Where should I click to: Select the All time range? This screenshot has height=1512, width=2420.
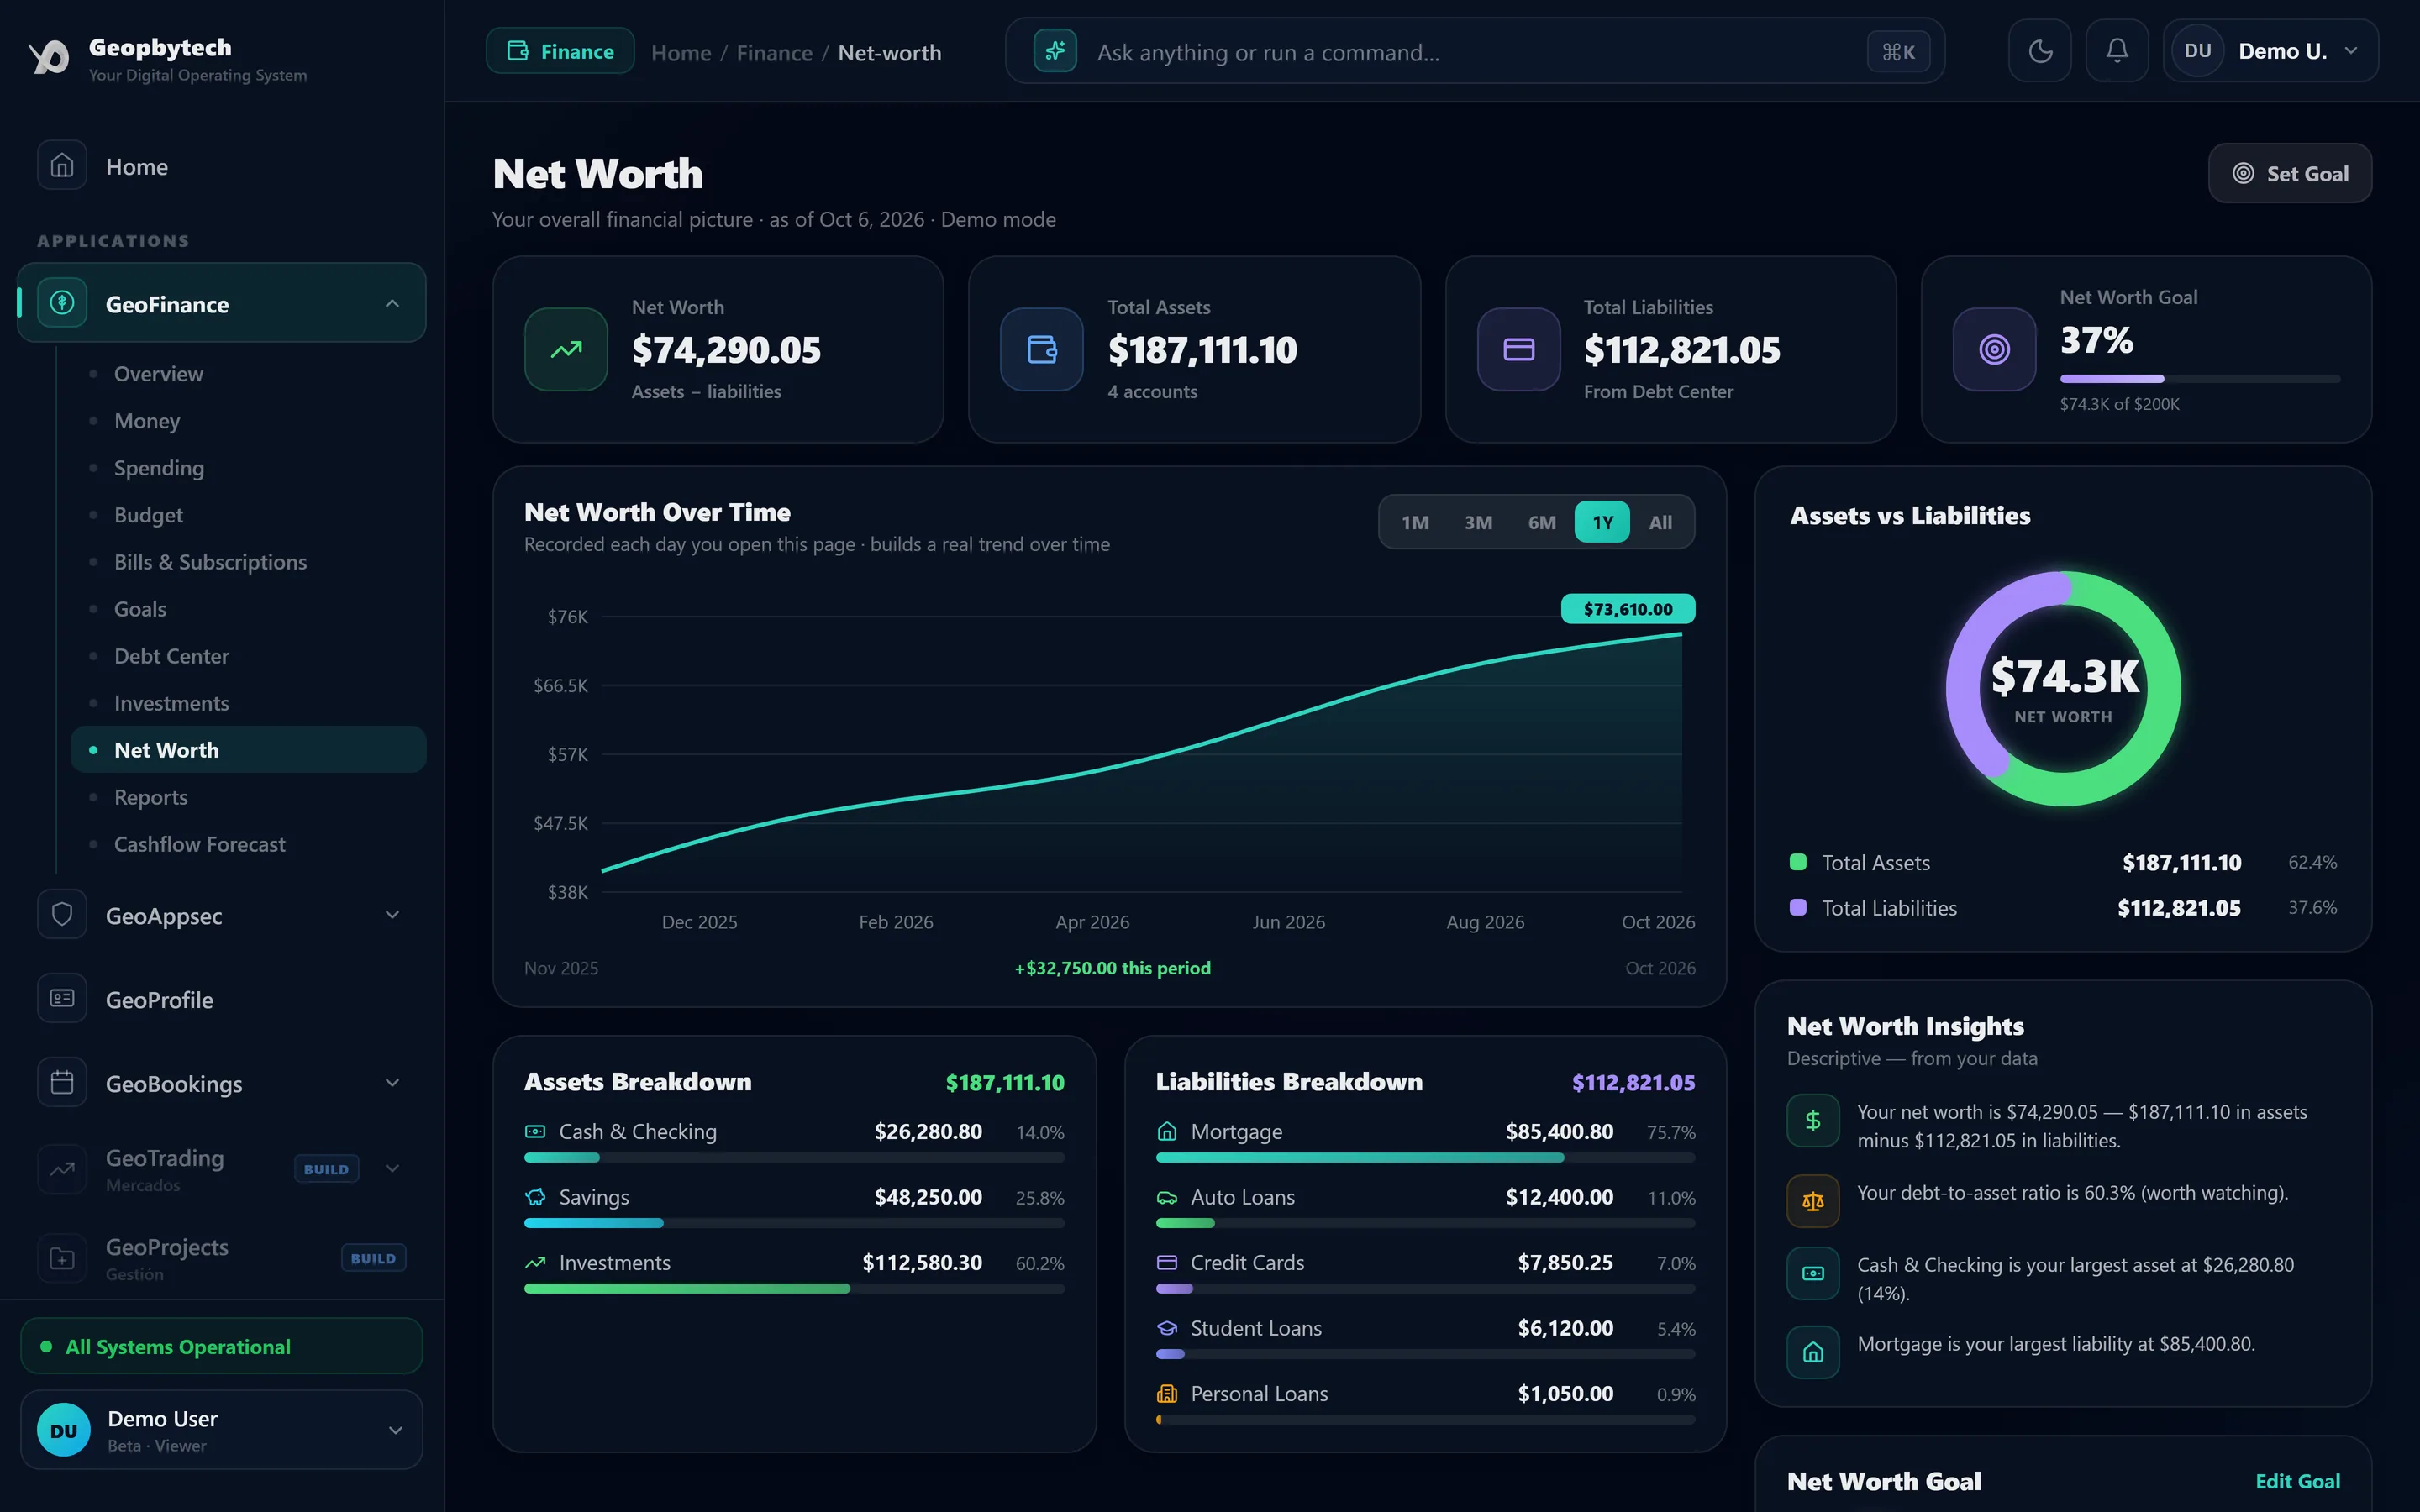(x=1660, y=522)
